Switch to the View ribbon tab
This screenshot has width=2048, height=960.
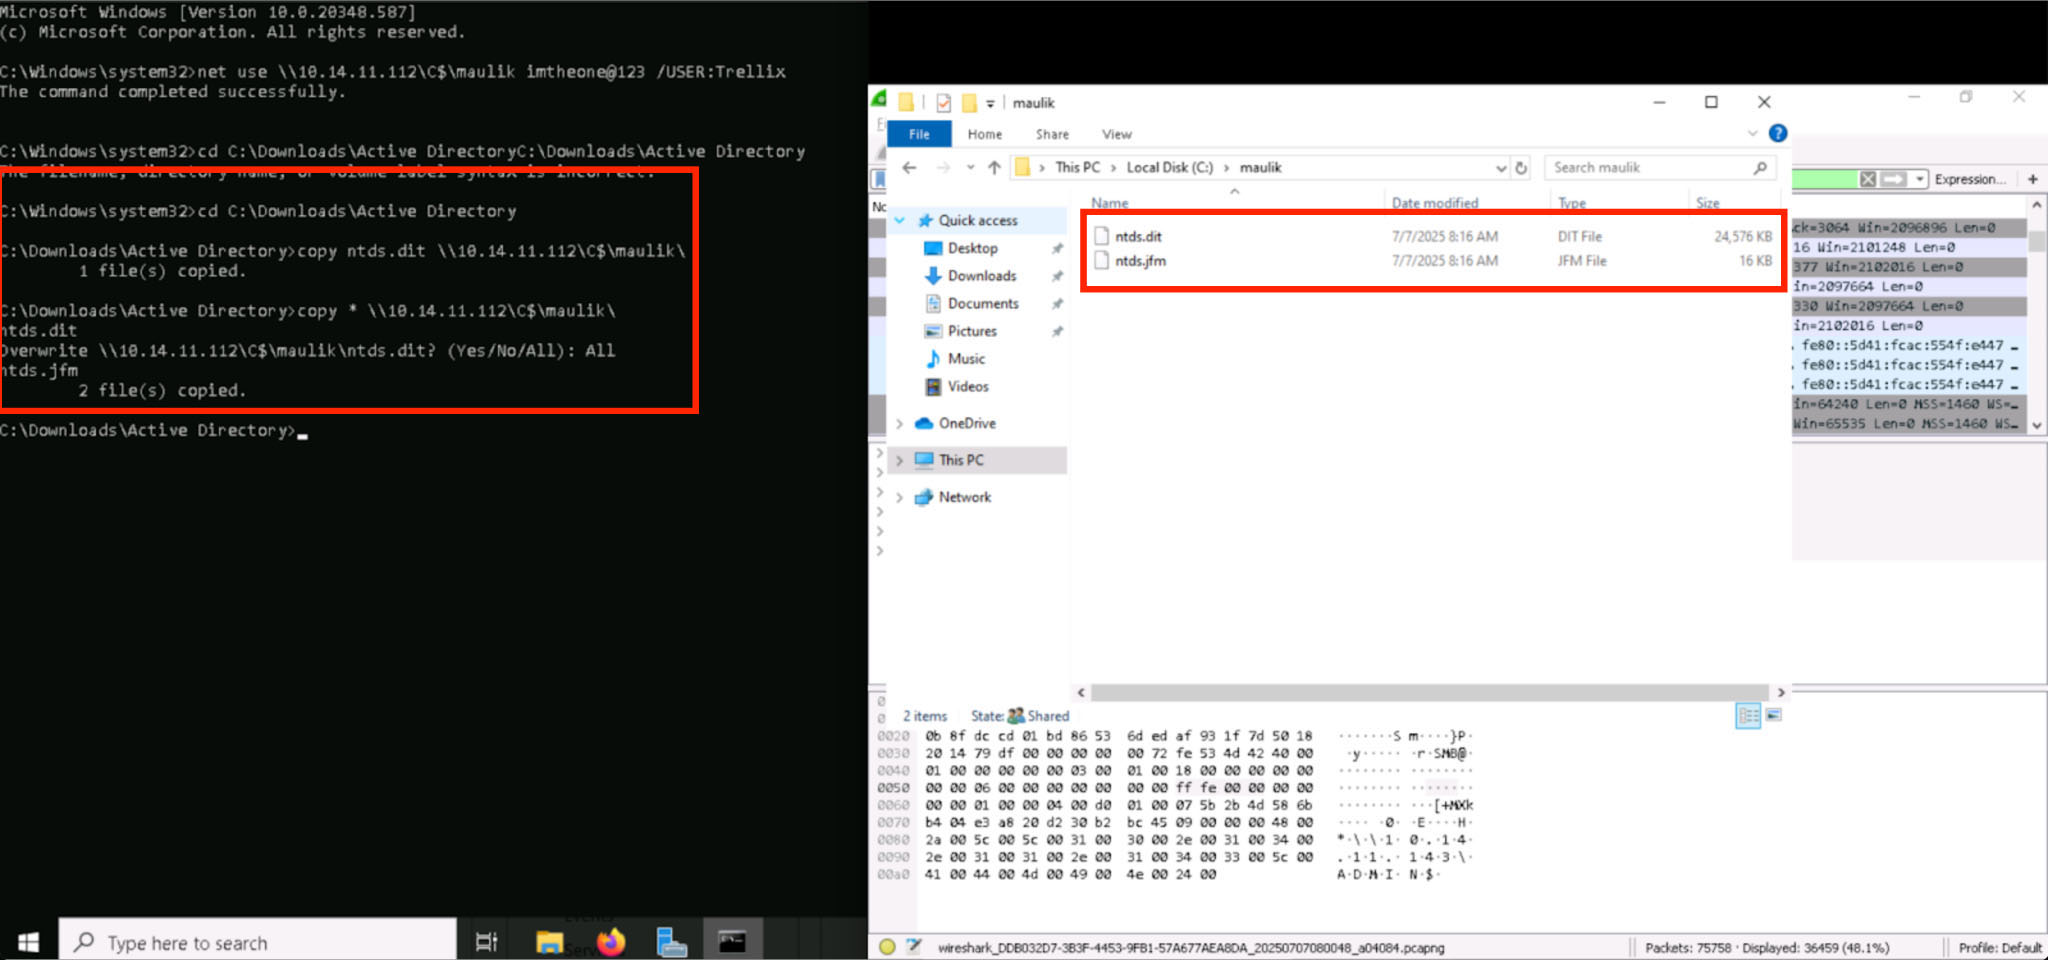click(x=1116, y=134)
